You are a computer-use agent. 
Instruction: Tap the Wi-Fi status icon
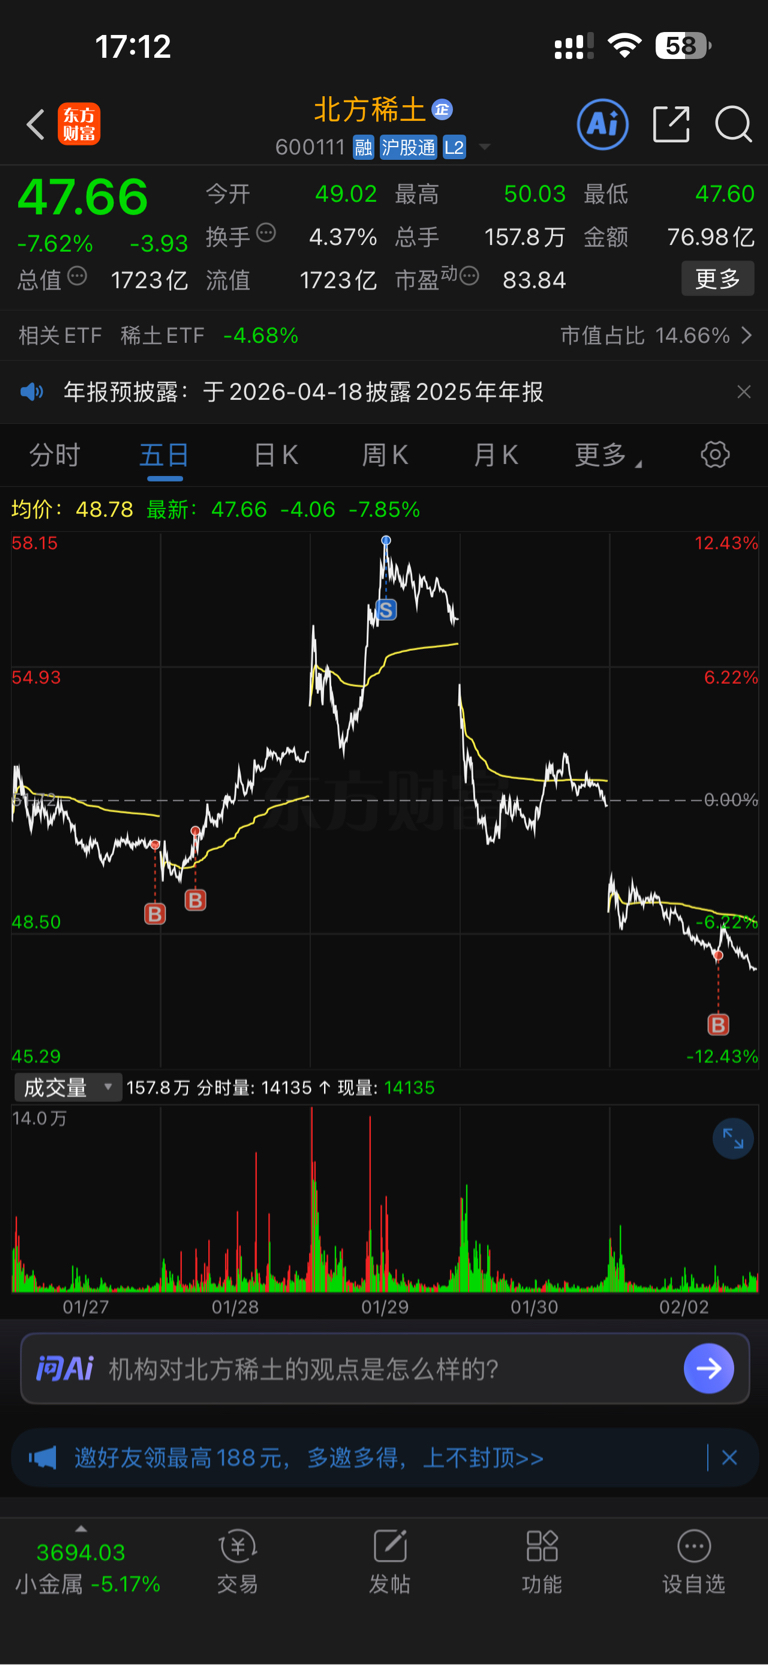click(625, 45)
